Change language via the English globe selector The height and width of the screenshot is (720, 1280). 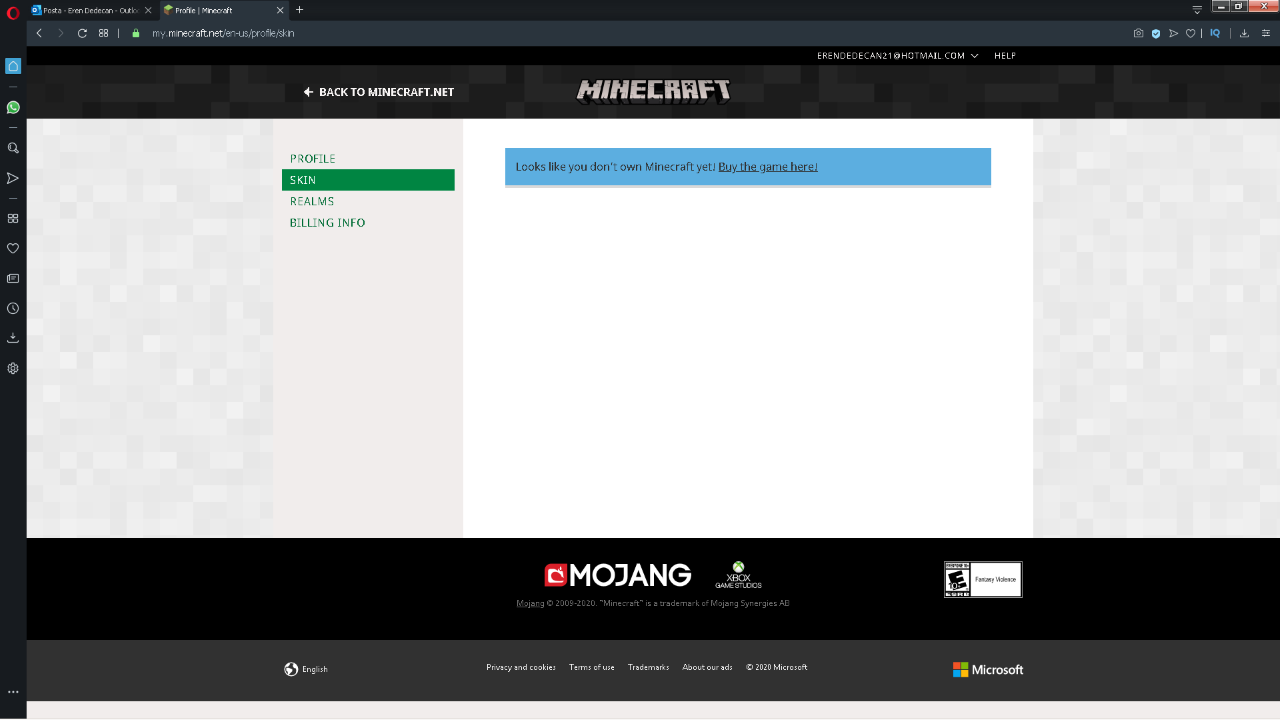click(x=306, y=669)
